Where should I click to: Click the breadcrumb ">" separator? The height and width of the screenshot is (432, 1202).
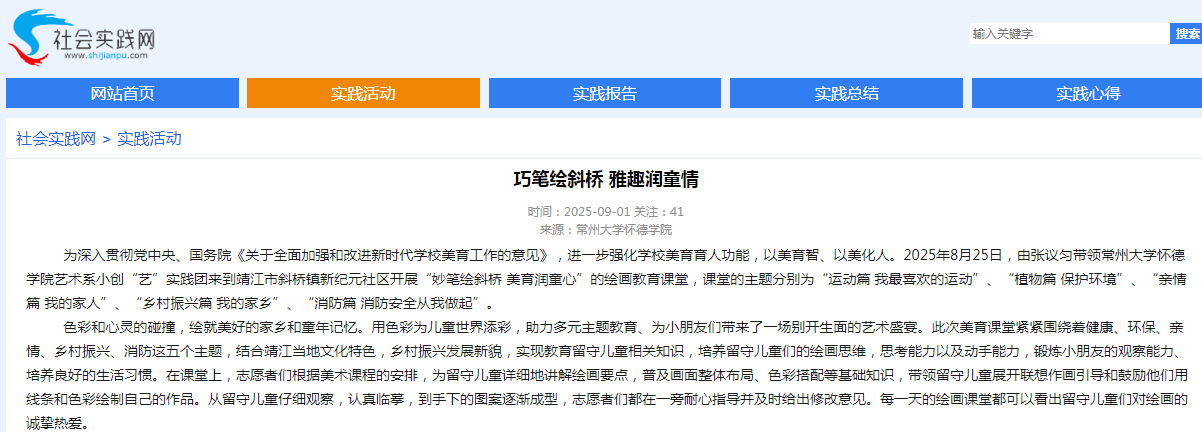106,139
